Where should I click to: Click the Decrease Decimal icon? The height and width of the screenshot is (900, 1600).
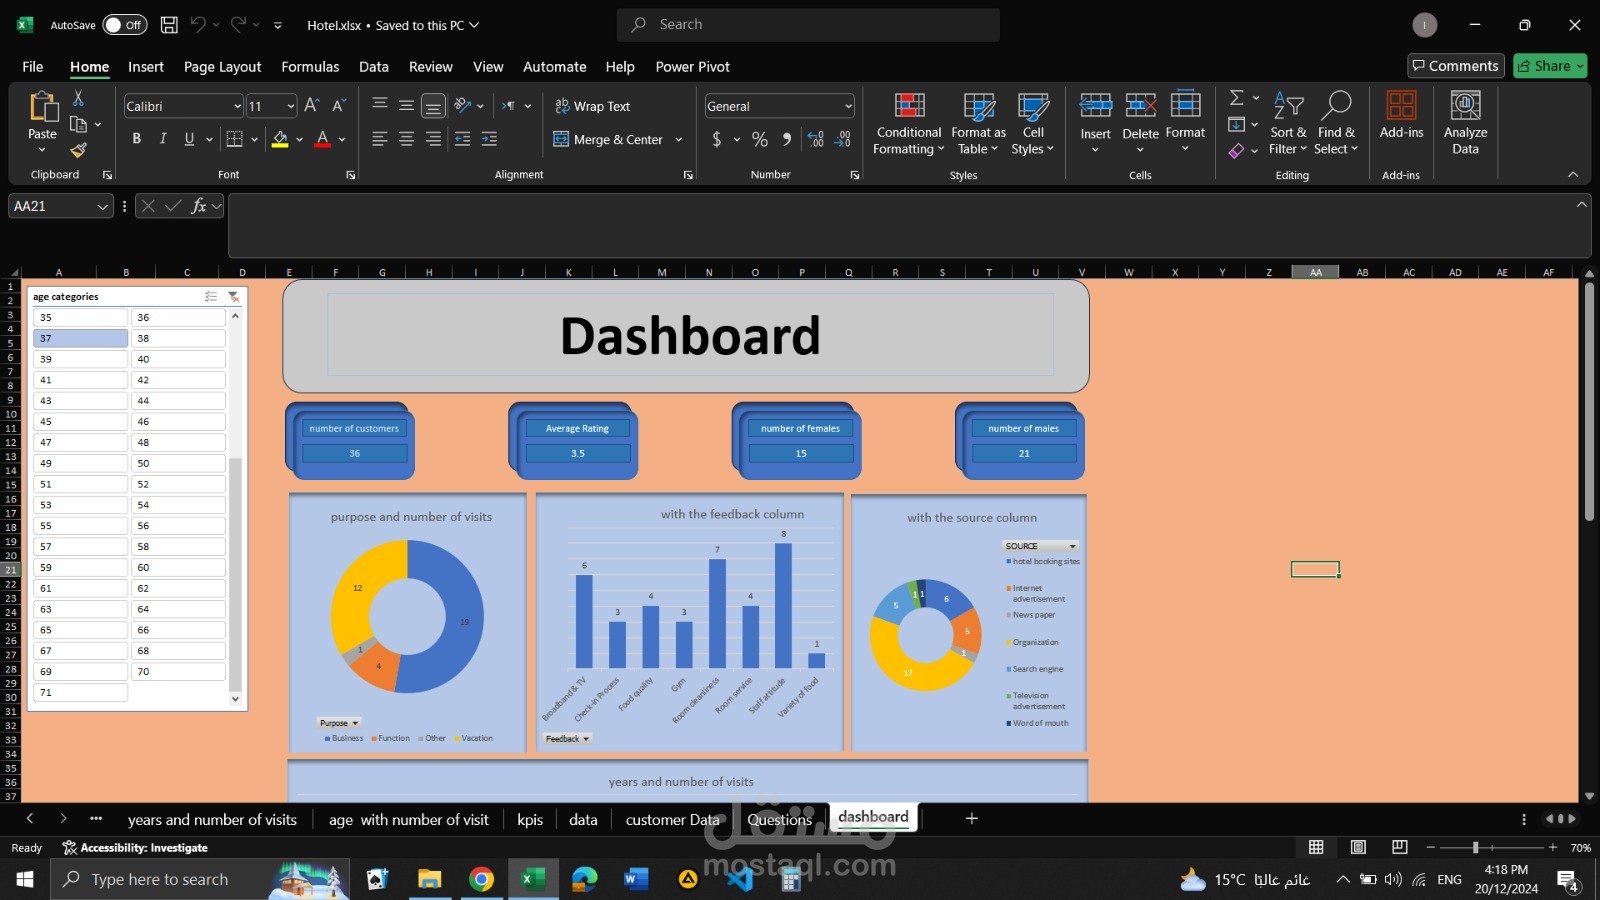(x=843, y=139)
